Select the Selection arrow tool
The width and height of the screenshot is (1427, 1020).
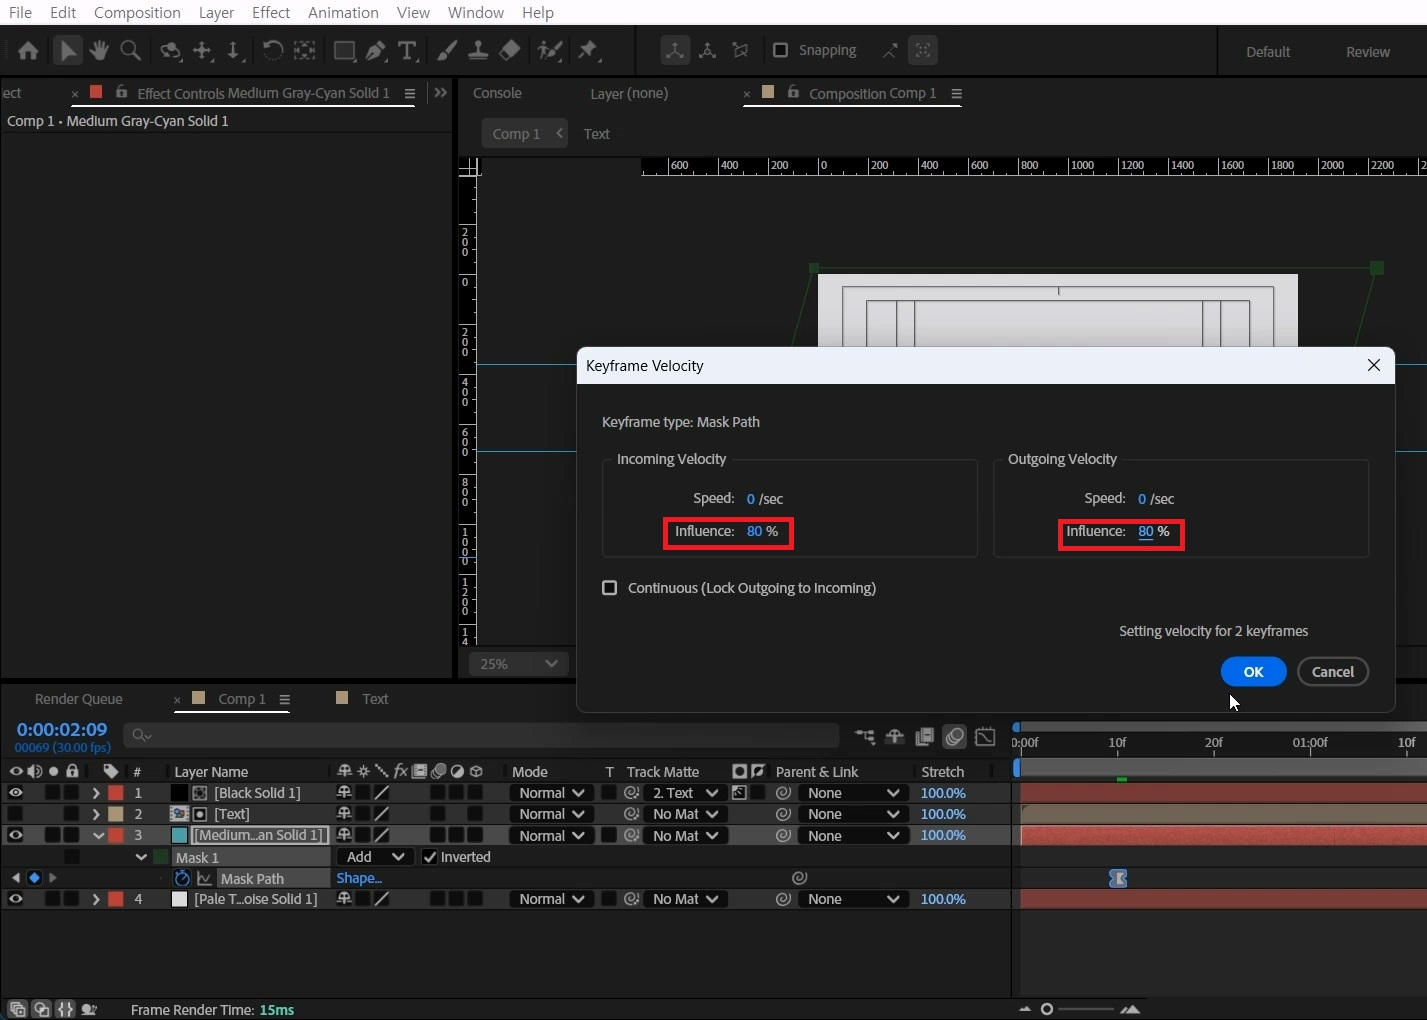(x=68, y=50)
